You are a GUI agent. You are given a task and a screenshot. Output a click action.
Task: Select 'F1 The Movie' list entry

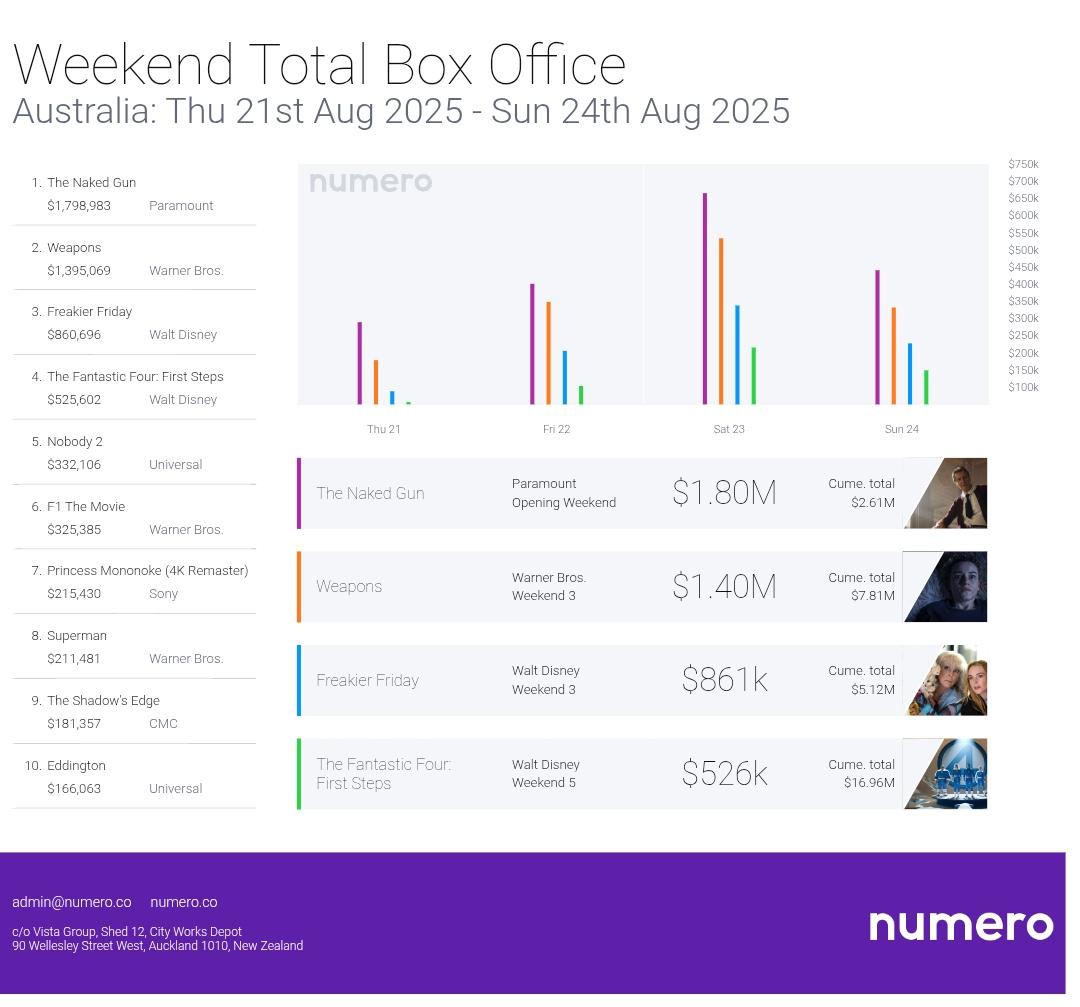tap(86, 506)
